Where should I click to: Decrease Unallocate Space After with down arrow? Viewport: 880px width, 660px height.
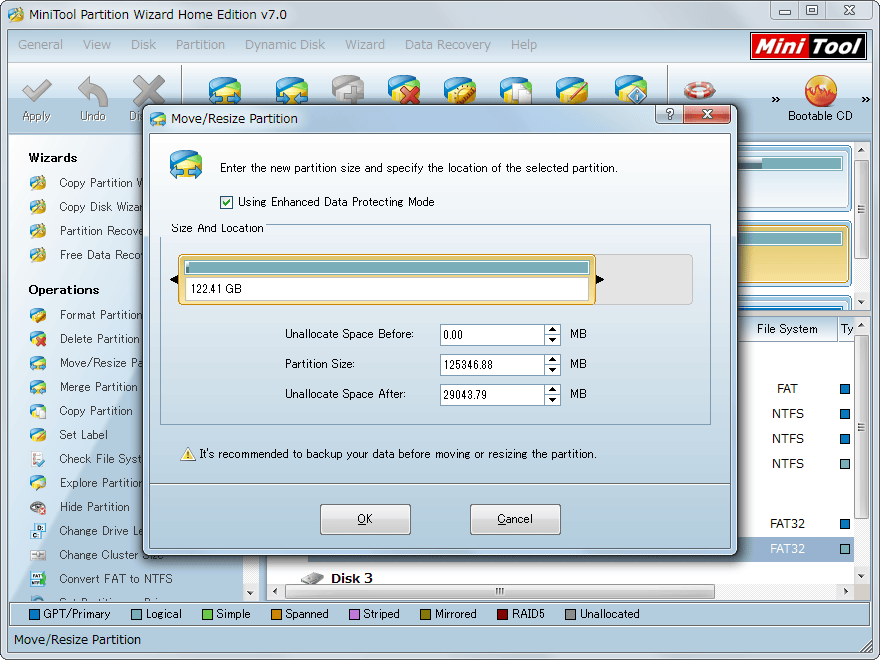pyautogui.click(x=553, y=400)
